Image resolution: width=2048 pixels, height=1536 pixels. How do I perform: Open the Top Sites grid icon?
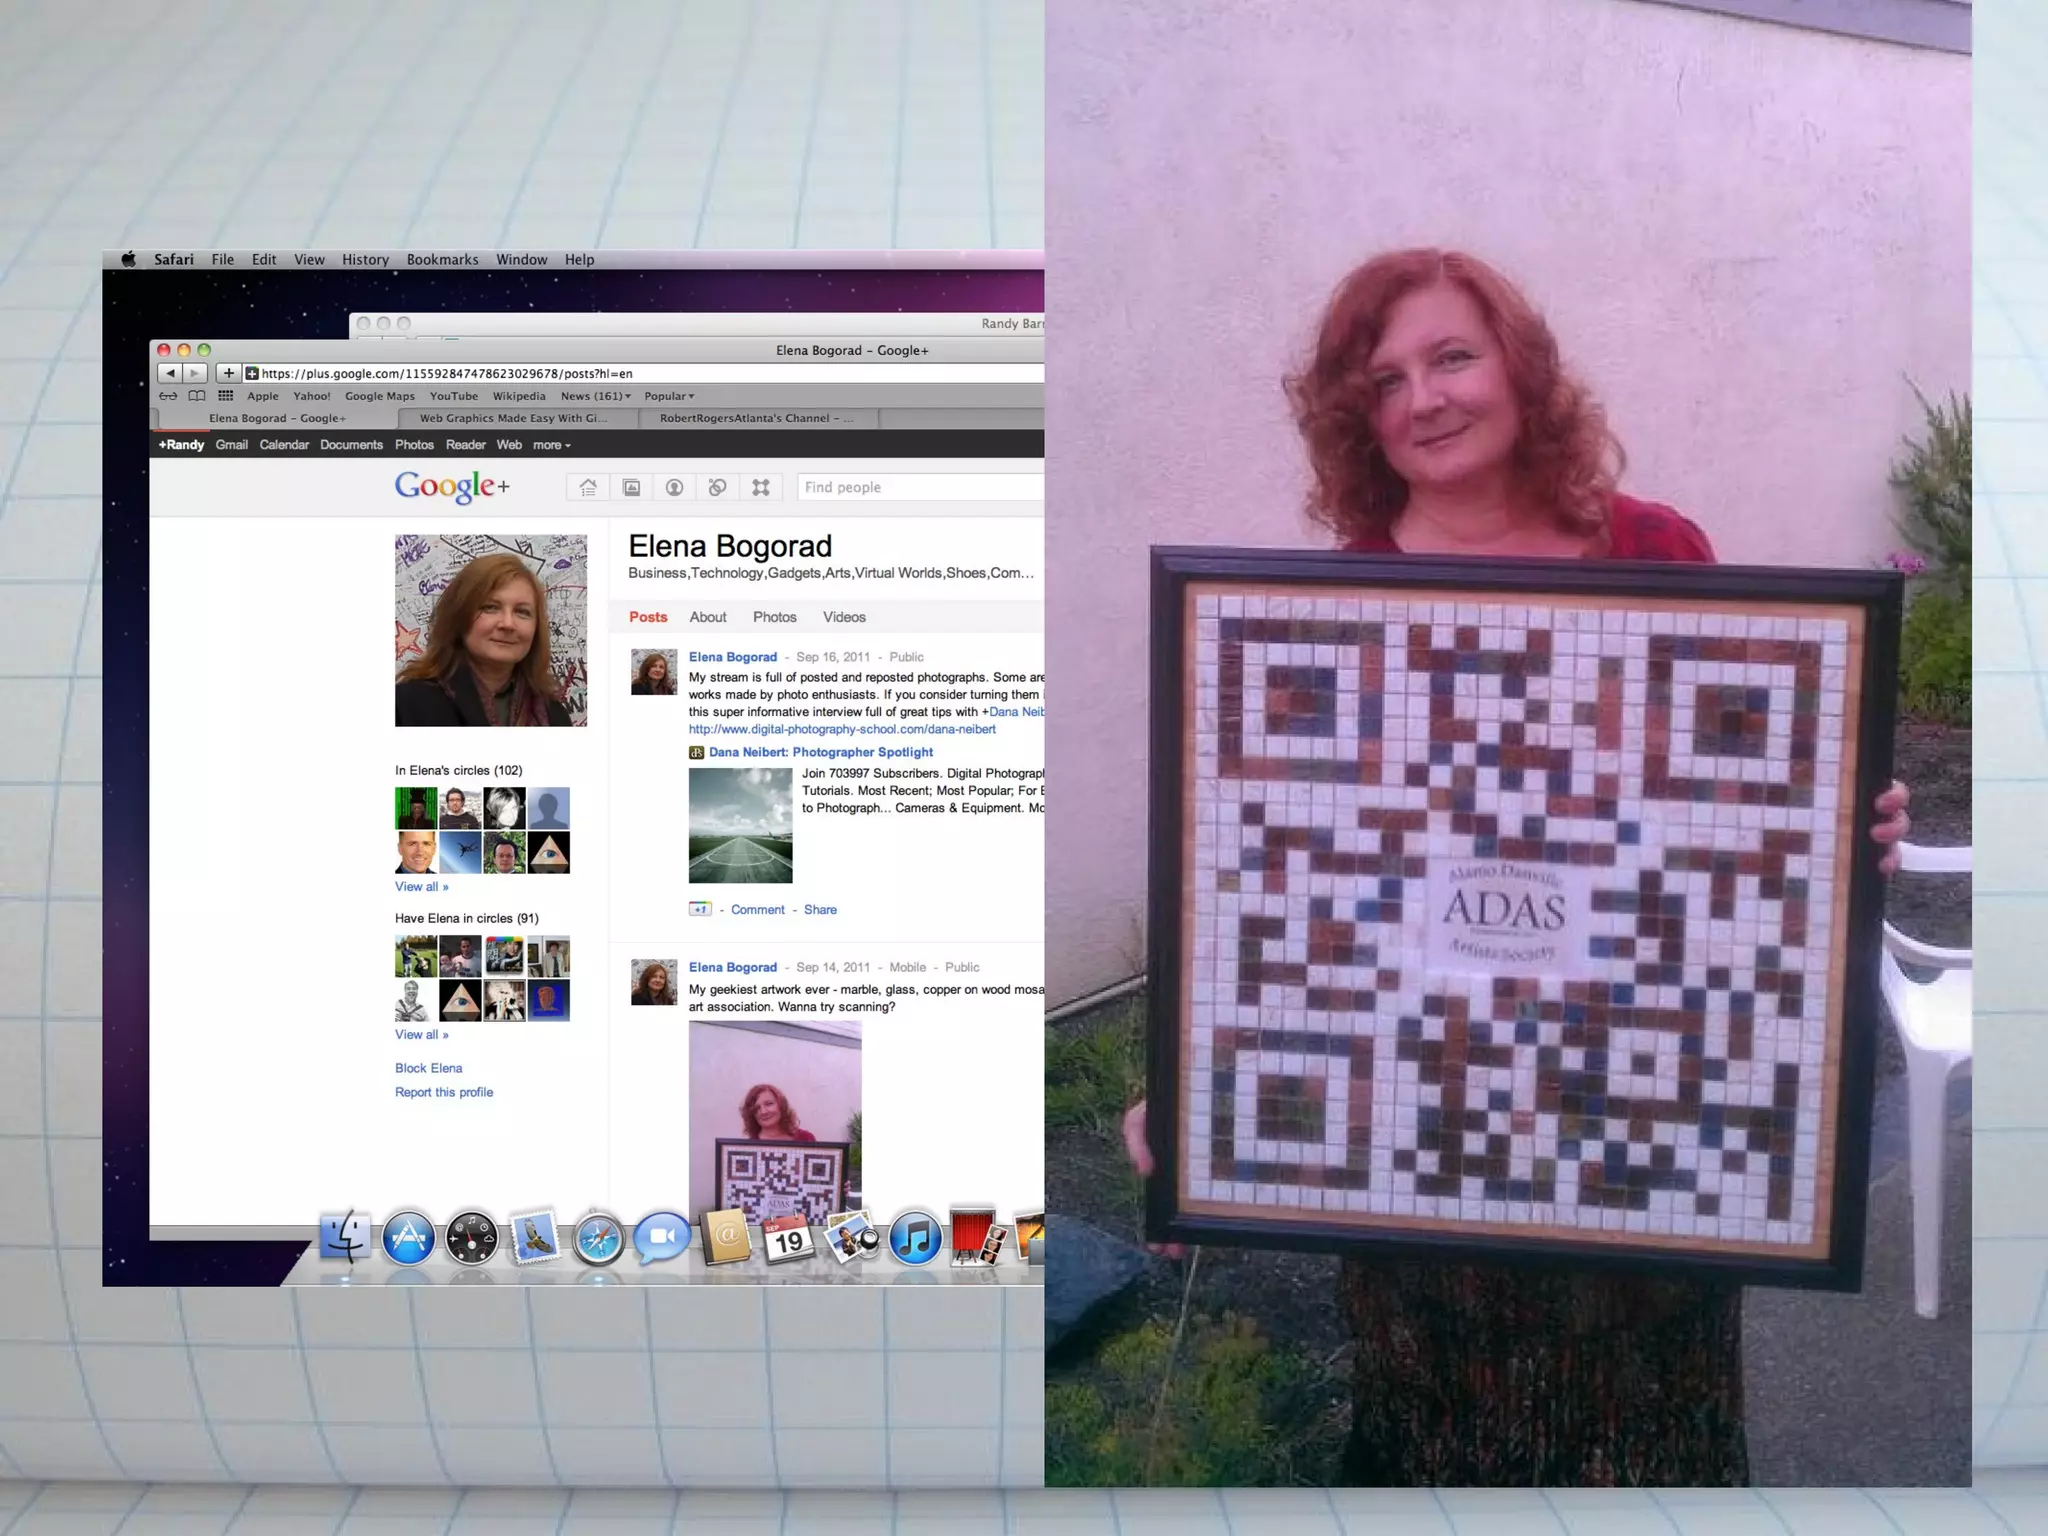pos(226,396)
